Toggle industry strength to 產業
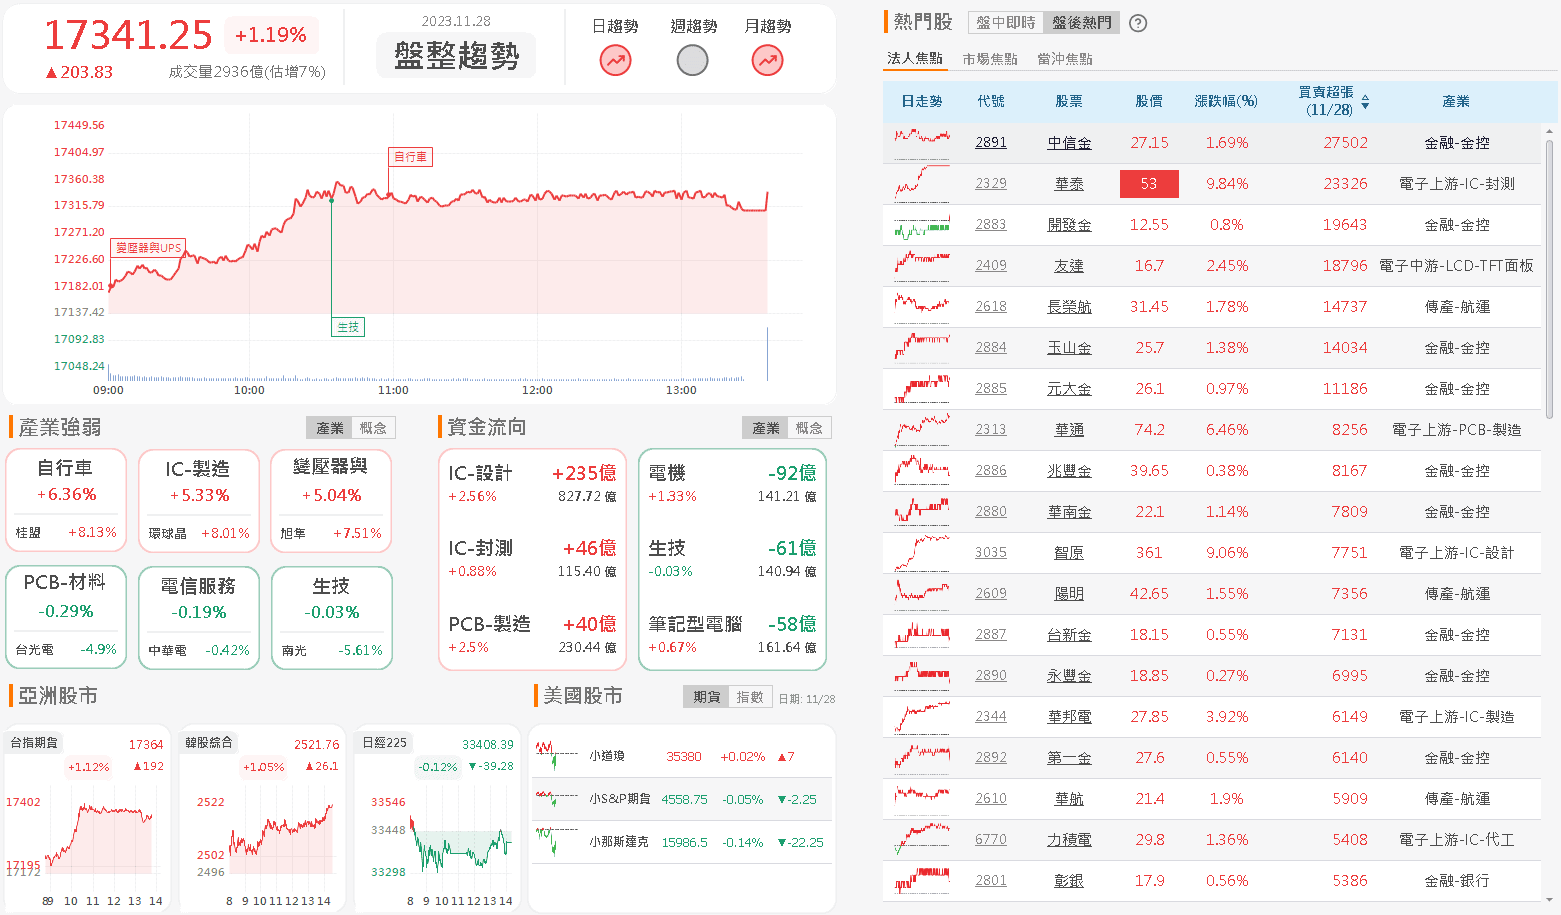The width and height of the screenshot is (1561, 915). coord(330,428)
